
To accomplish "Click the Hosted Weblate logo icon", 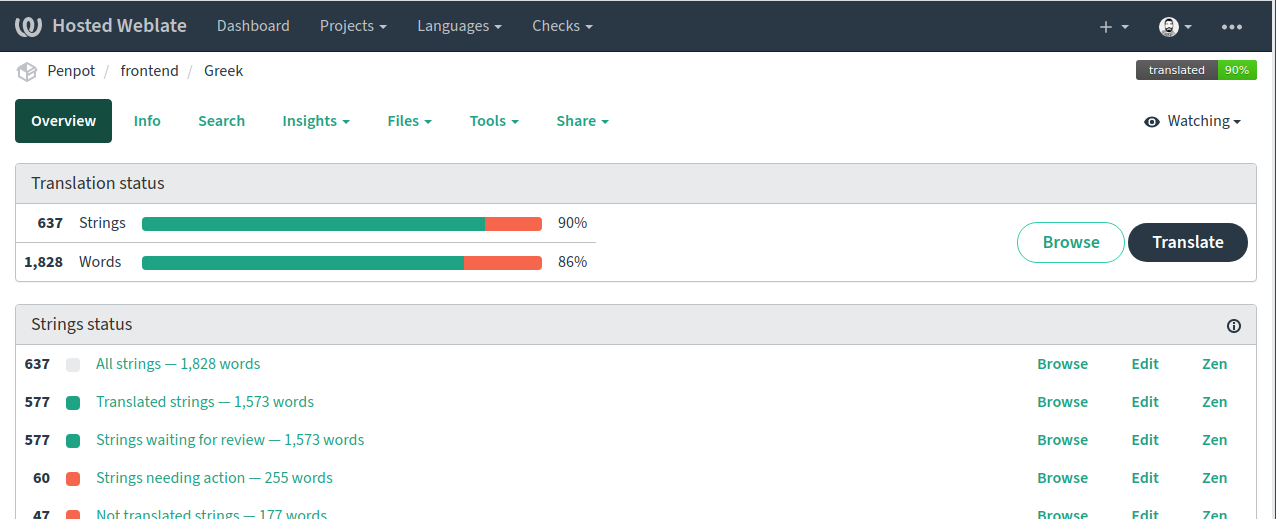I will pos(28,26).
